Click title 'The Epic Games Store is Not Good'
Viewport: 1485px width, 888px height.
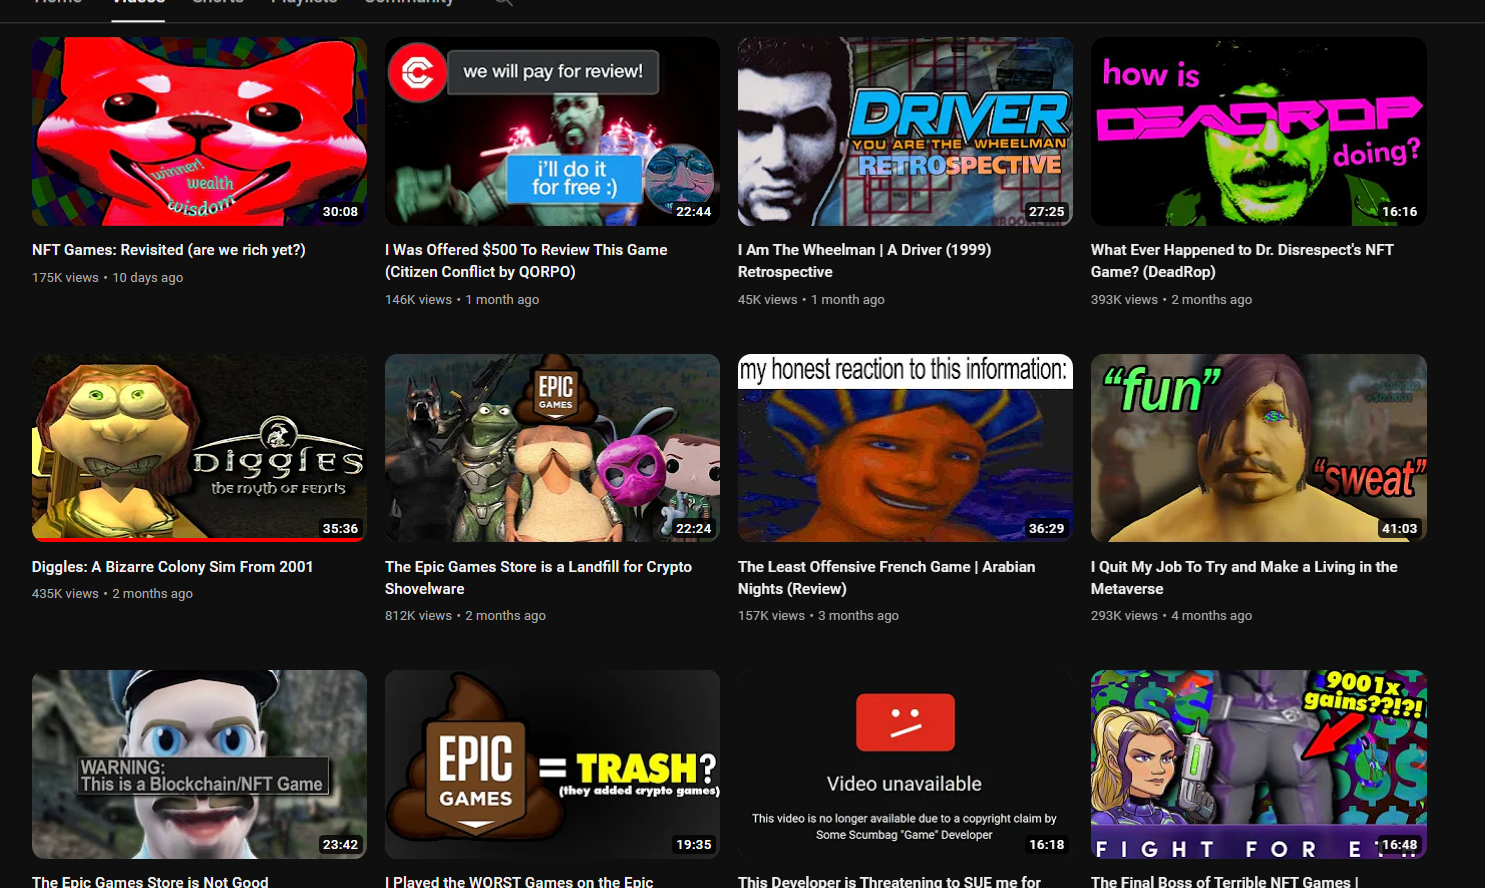150,881
